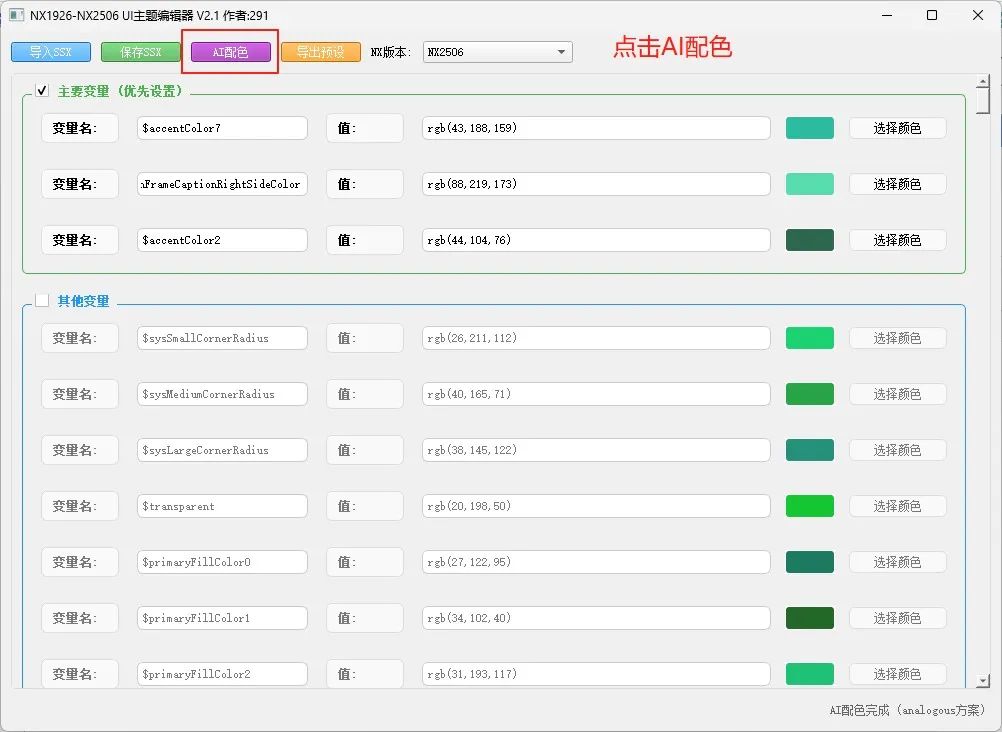Maximize the theme editor window

point(932,15)
